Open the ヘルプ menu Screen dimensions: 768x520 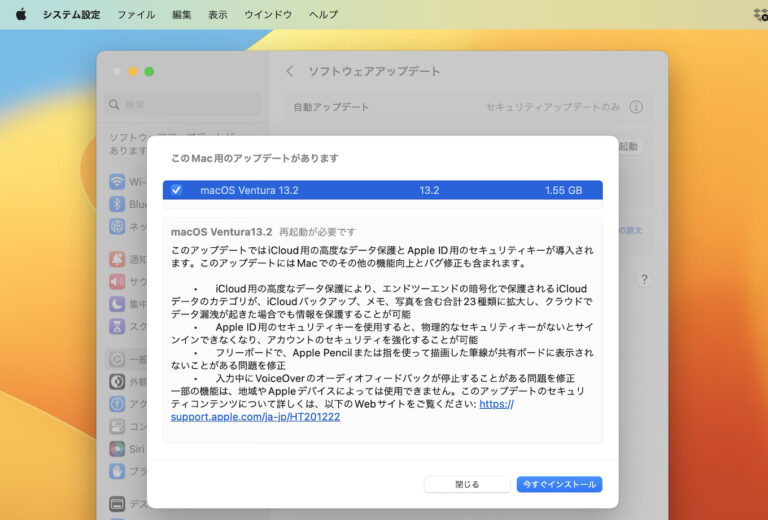click(x=323, y=15)
